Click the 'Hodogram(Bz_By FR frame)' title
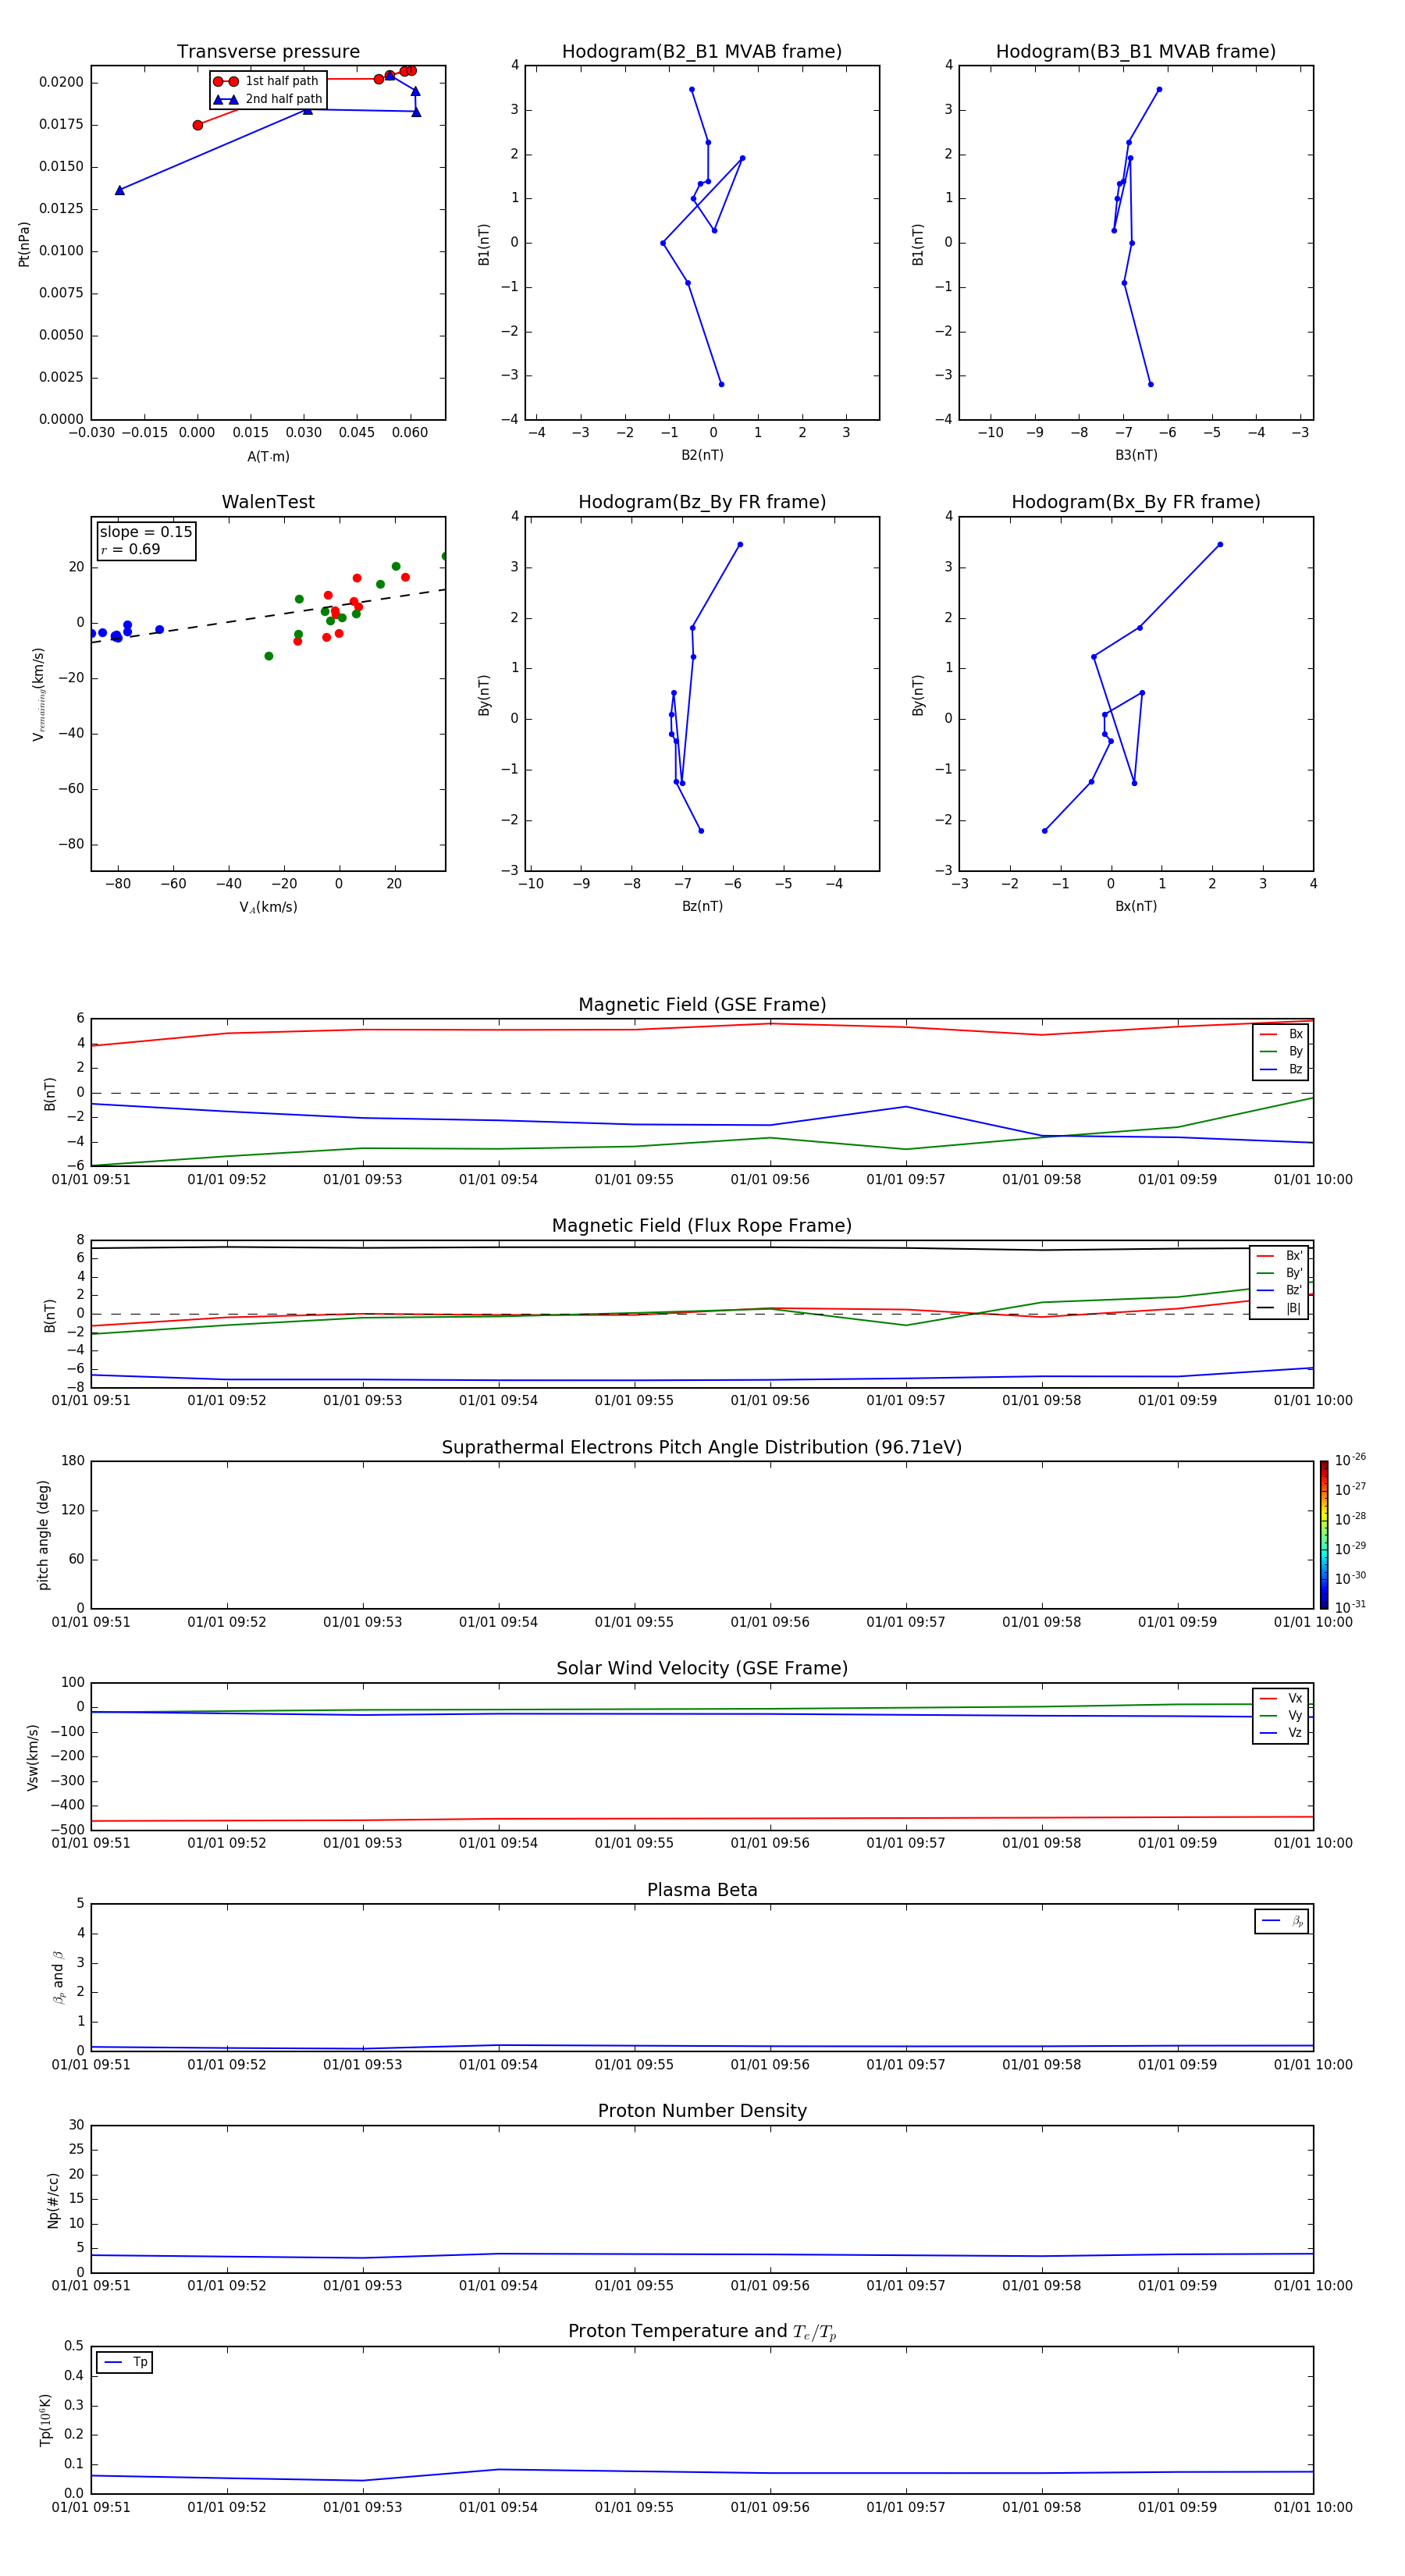The image size is (1405, 2576). (x=702, y=502)
